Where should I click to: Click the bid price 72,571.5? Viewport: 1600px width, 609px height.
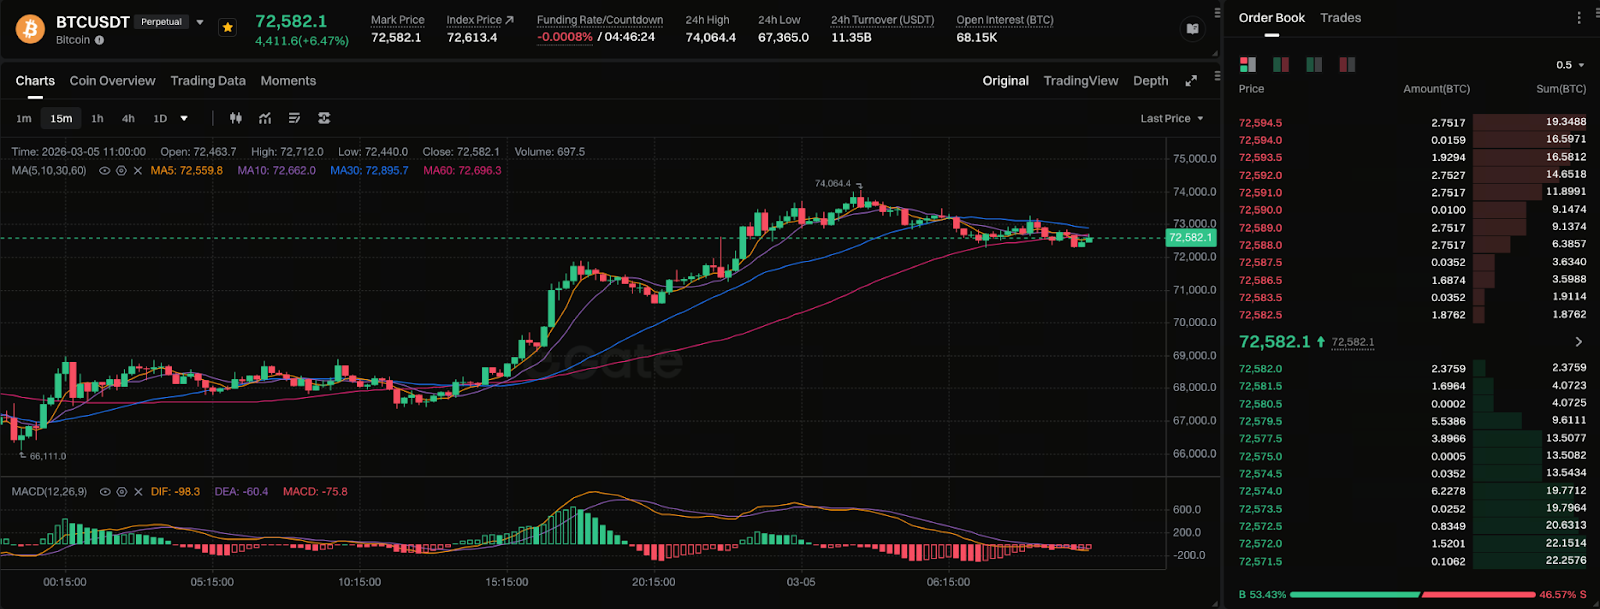(1260, 561)
